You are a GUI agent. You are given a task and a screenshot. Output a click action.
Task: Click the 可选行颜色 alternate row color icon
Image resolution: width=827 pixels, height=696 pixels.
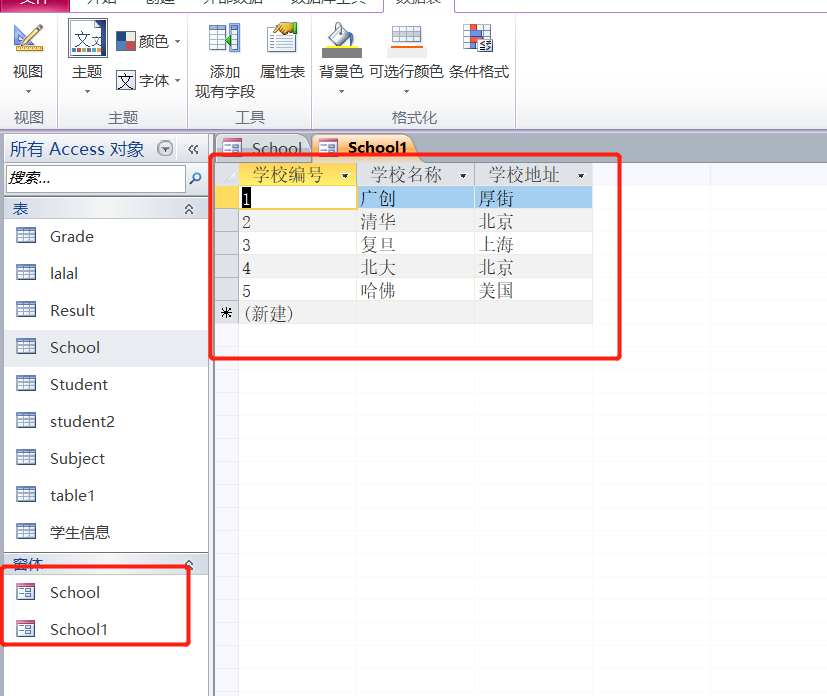(x=406, y=39)
